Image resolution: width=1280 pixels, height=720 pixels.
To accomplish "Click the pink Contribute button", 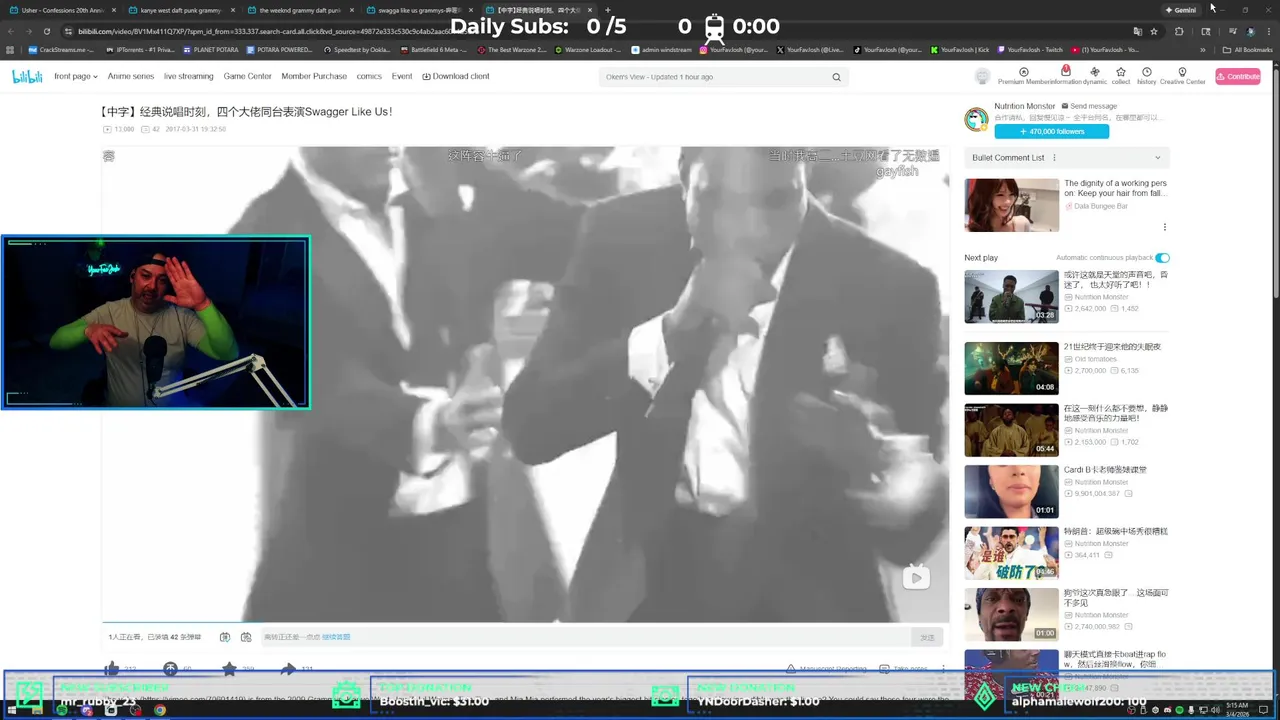I will 1238,76.
